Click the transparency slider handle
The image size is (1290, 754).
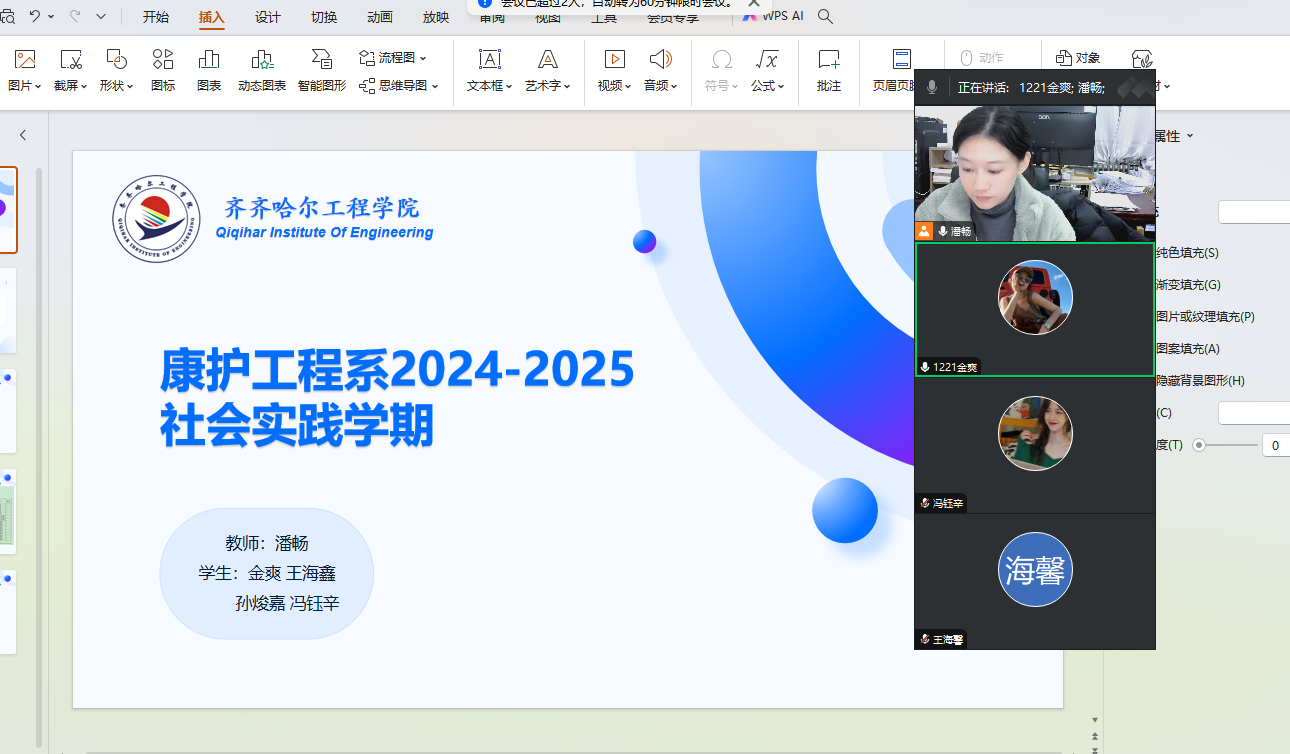coord(1199,445)
